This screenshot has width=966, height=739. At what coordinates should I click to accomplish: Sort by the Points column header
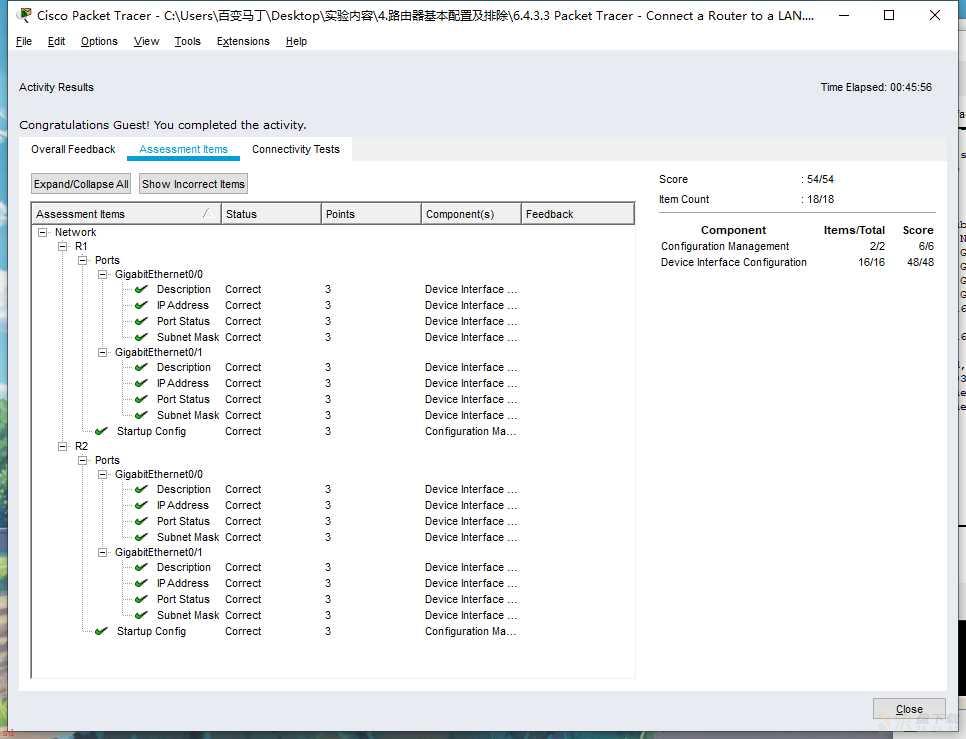[371, 214]
